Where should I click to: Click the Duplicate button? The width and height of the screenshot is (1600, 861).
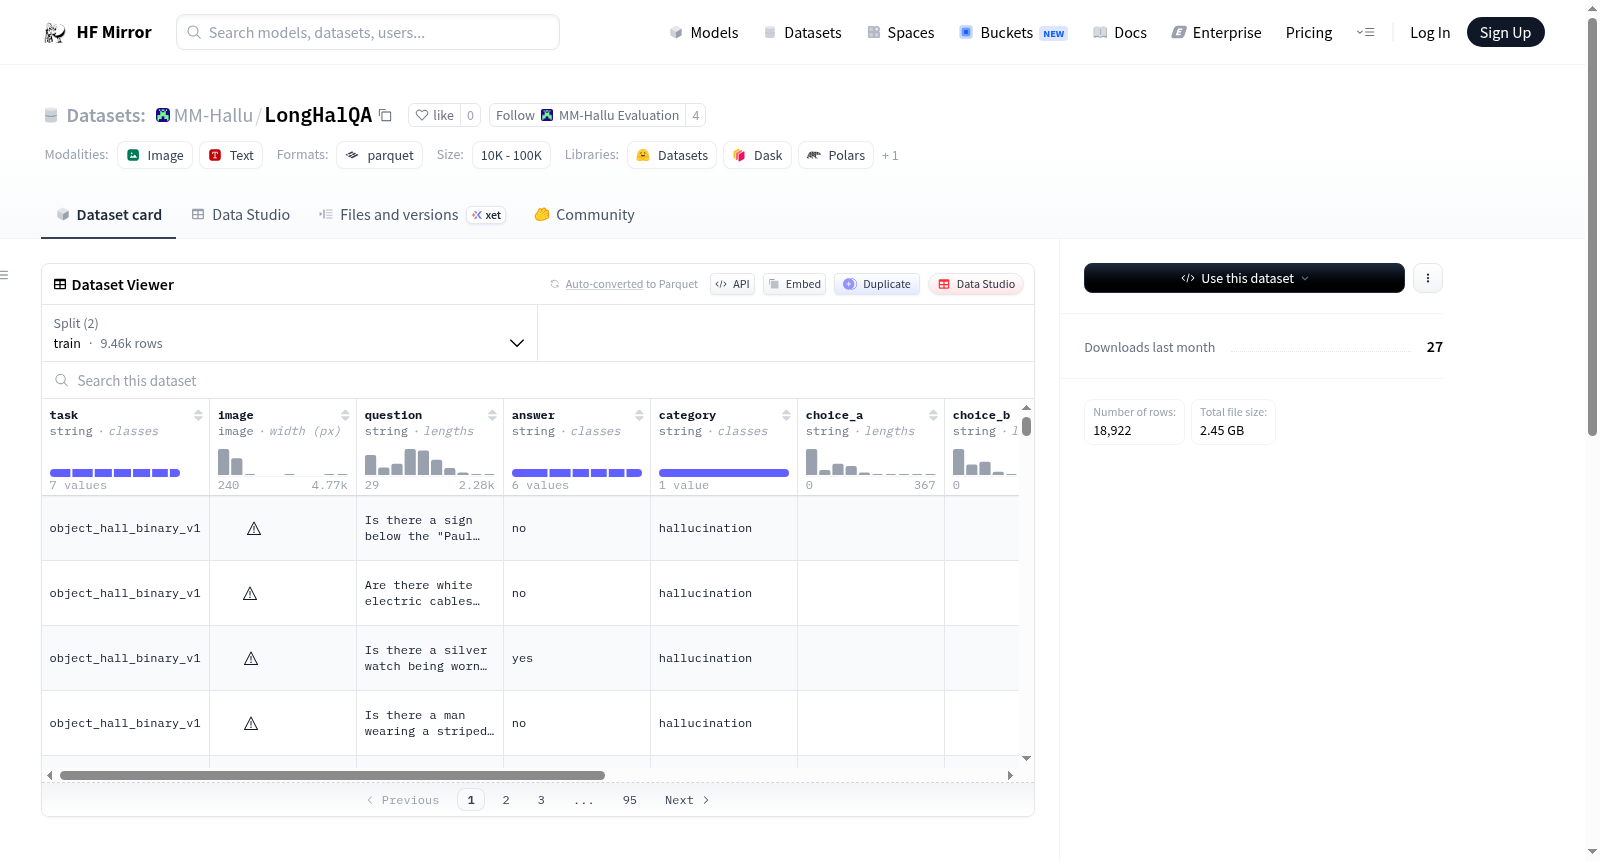pos(877,284)
